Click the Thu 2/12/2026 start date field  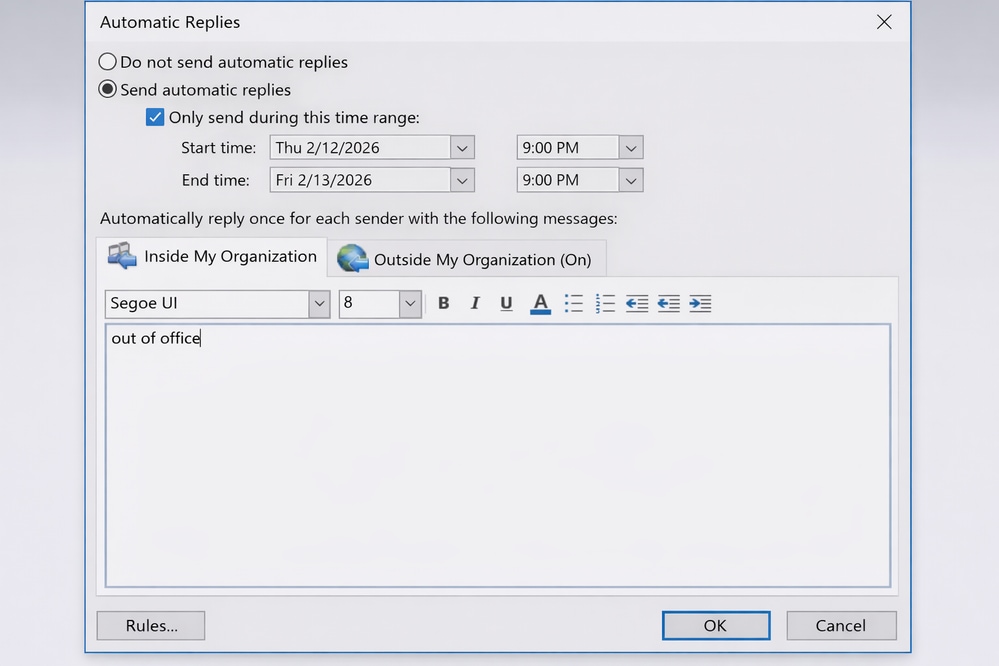pos(360,148)
